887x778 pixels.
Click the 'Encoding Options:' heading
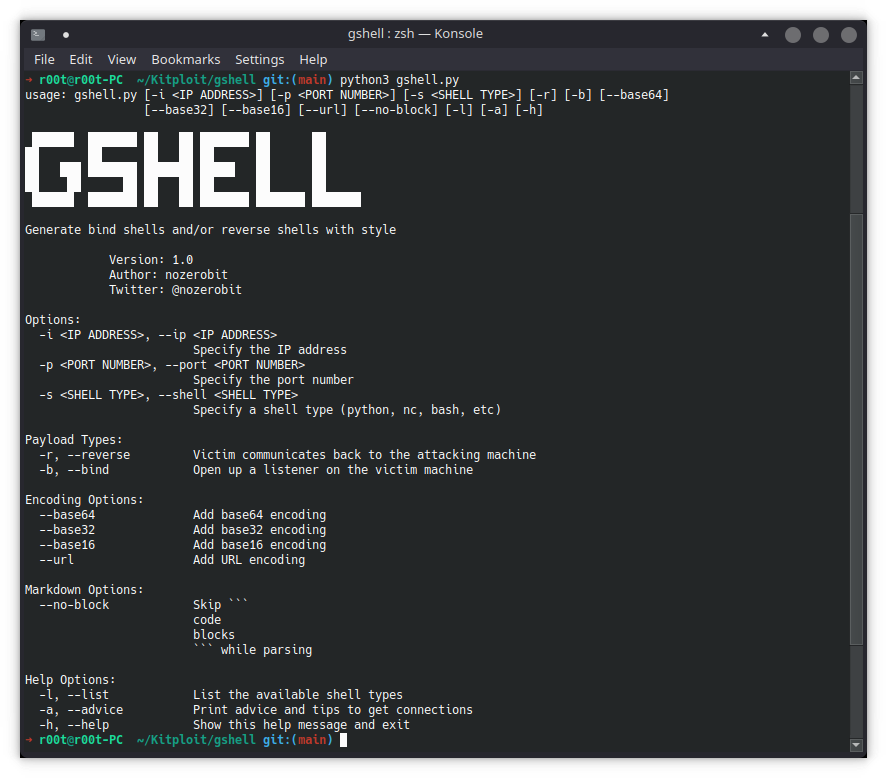(x=84, y=500)
